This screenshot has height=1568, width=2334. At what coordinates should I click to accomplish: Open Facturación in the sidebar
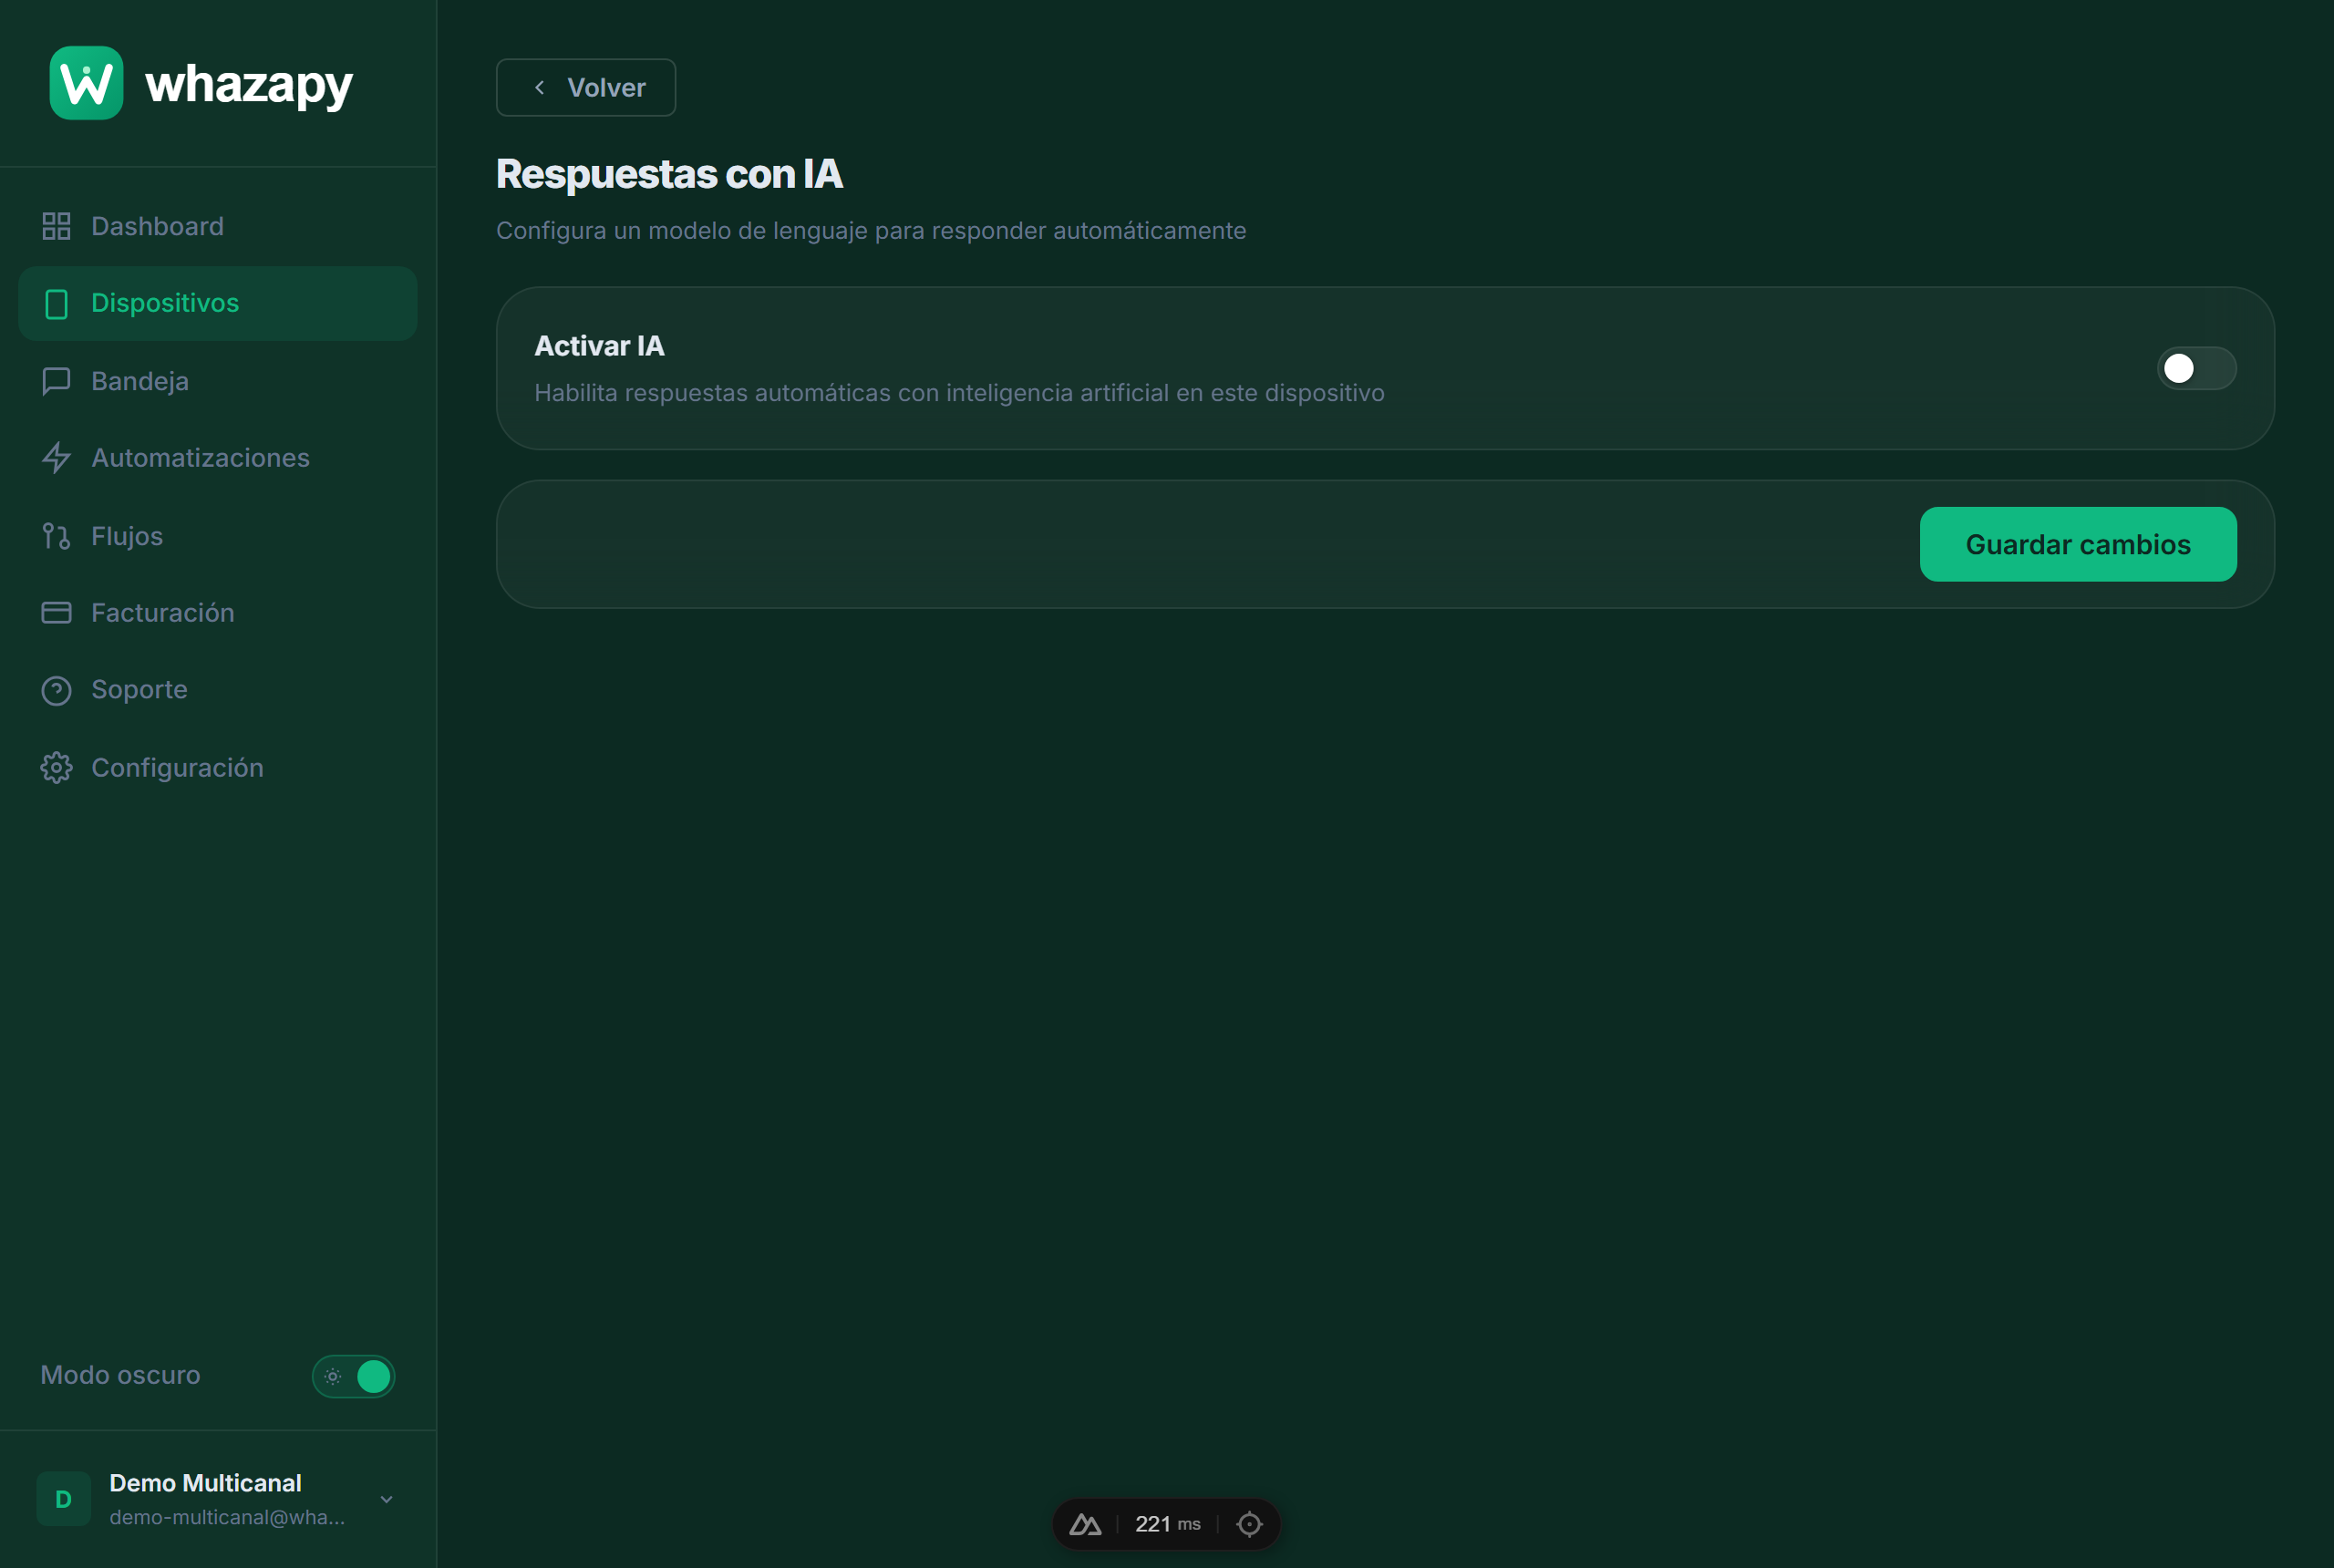click(218, 613)
